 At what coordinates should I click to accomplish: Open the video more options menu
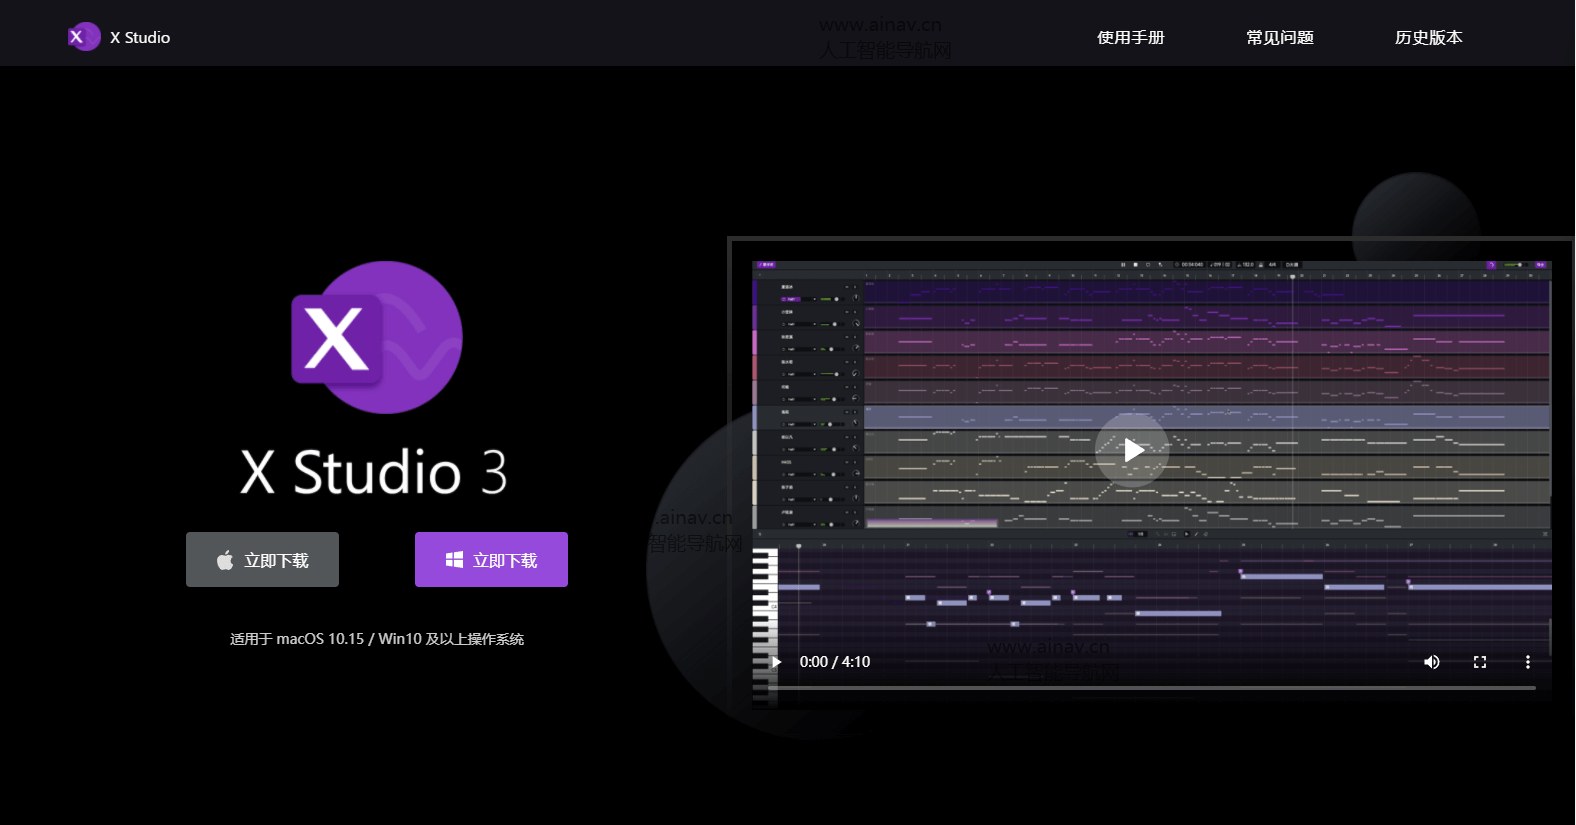pyautogui.click(x=1527, y=662)
